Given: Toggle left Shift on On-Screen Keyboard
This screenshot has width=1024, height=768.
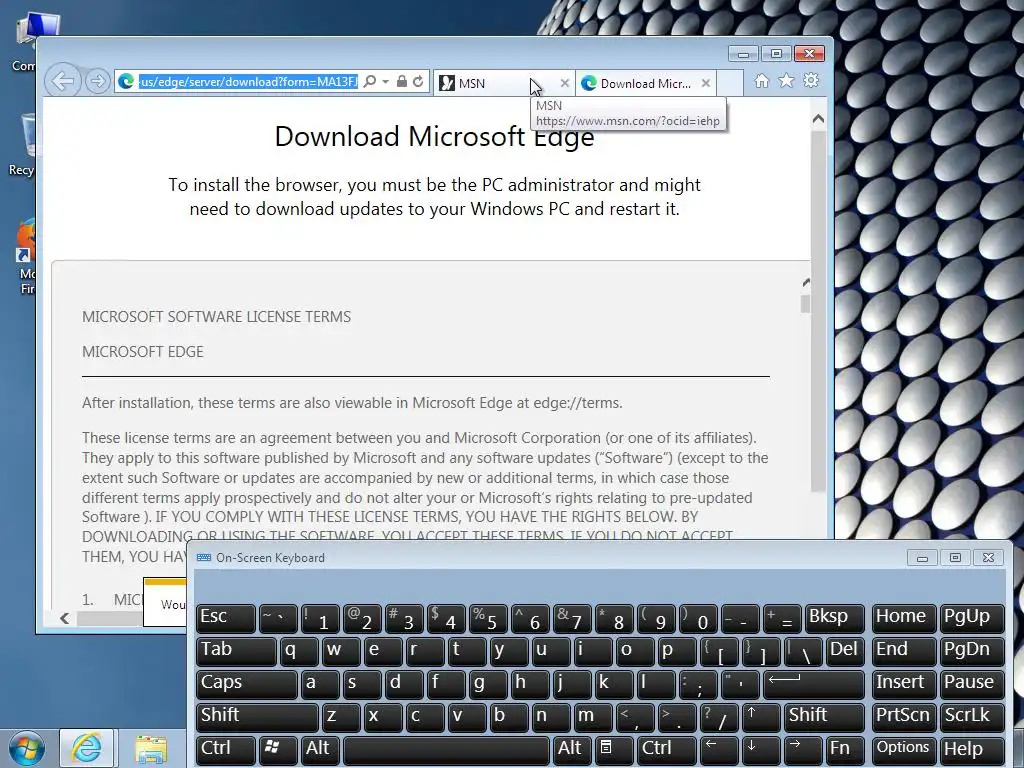Looking at the screenshot, I should (x=257, y=716).
